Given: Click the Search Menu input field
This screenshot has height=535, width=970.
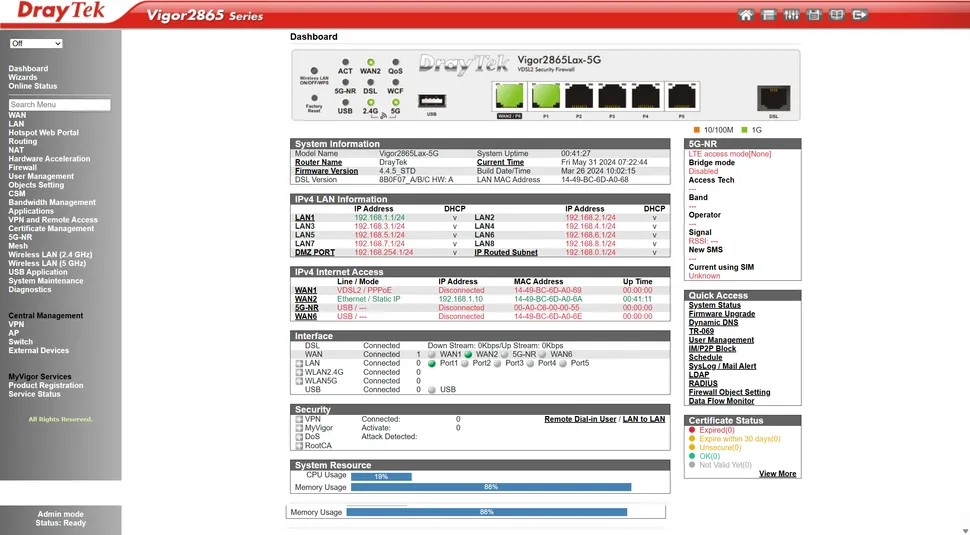Looking at the screenshot, I should click(x=60, y=104).
